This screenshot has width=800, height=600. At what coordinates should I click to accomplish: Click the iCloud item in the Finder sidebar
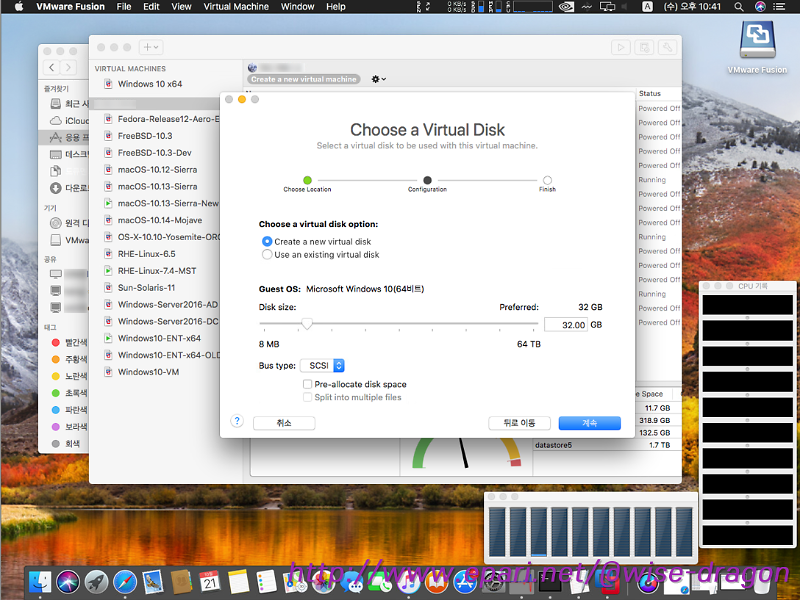tap(69, 121)
